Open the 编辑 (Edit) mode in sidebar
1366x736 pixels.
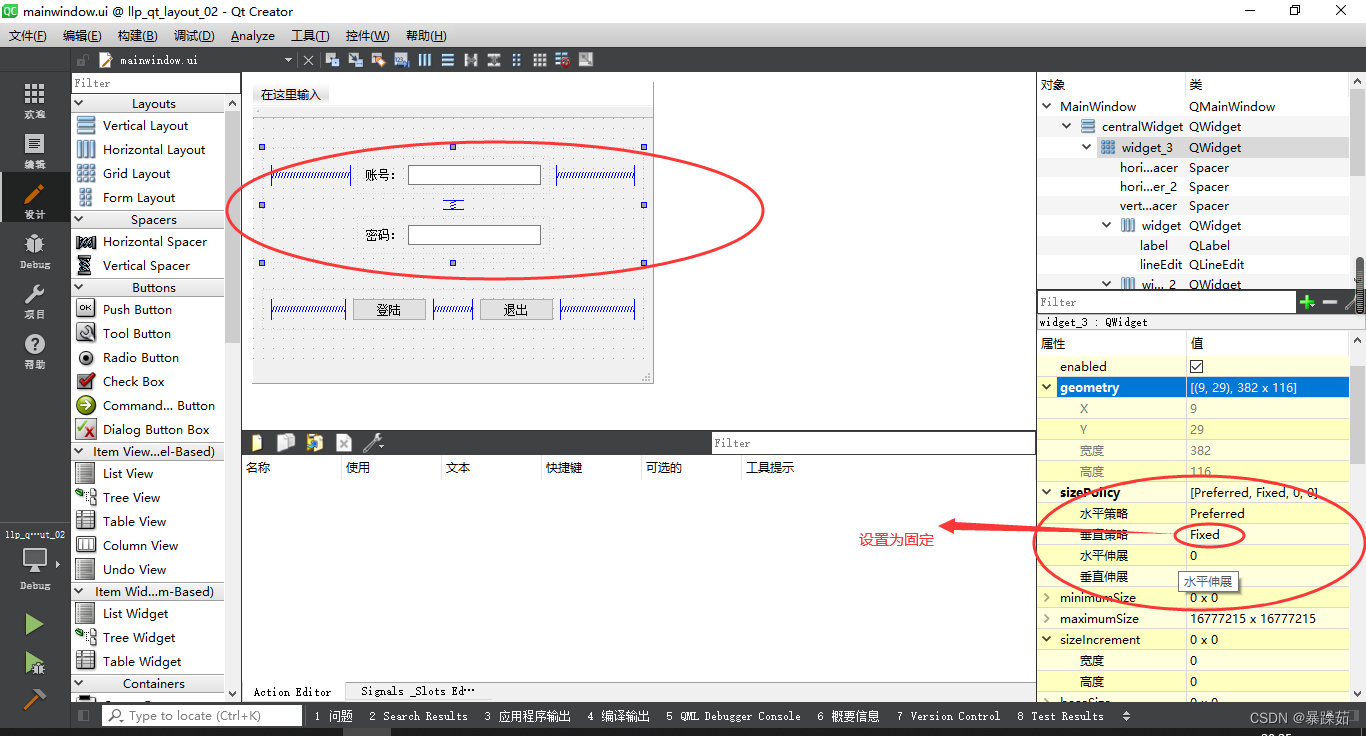(x=35, y=152)
